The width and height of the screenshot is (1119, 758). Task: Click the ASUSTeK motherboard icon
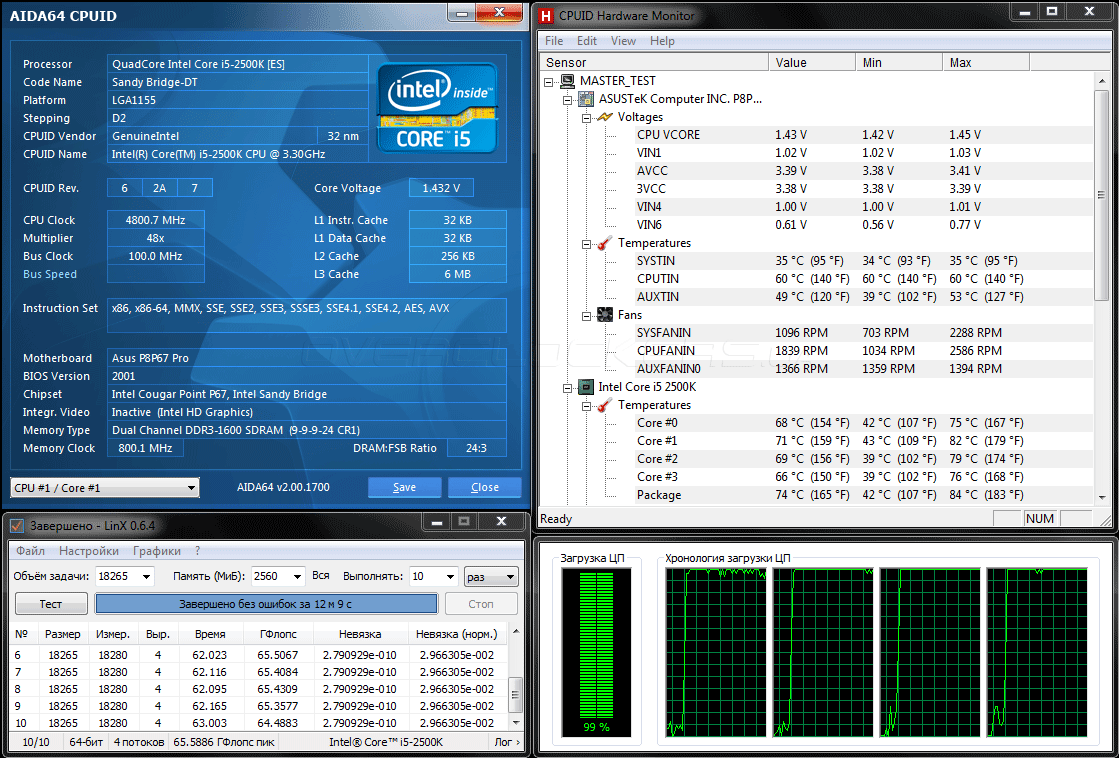coord(586,98)
